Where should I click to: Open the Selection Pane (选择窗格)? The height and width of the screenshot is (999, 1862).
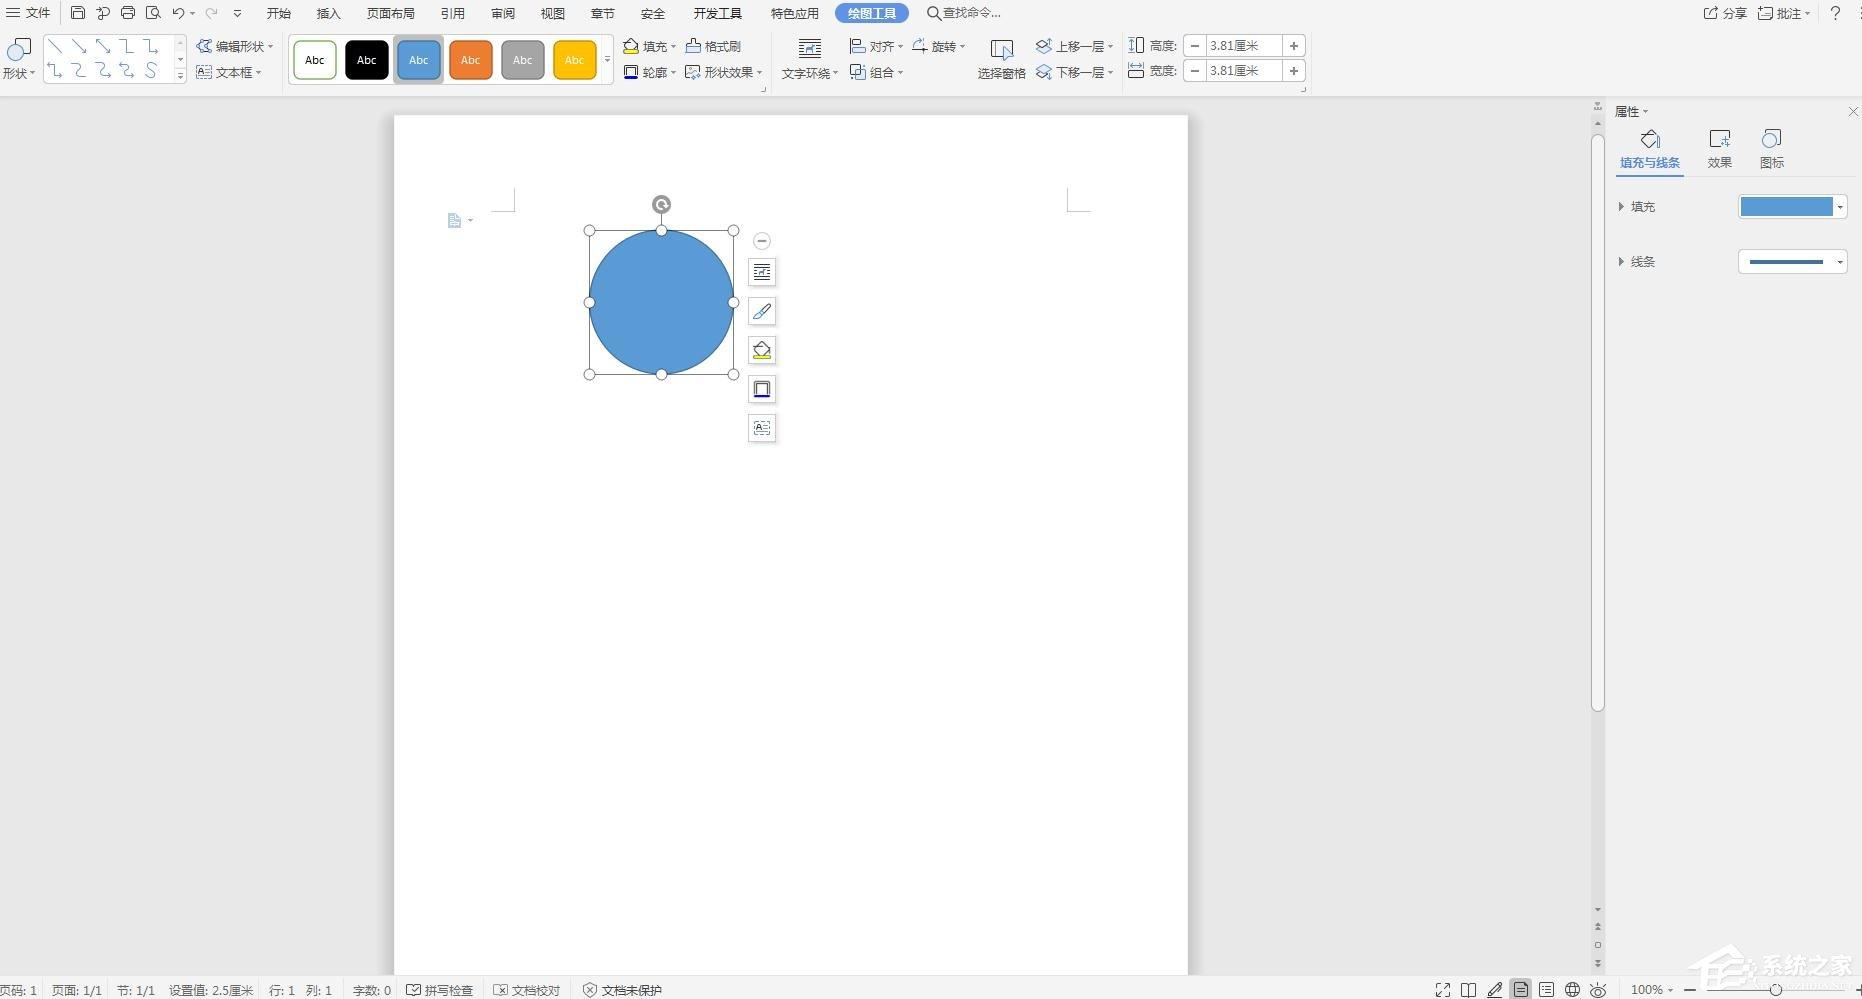1001,59
